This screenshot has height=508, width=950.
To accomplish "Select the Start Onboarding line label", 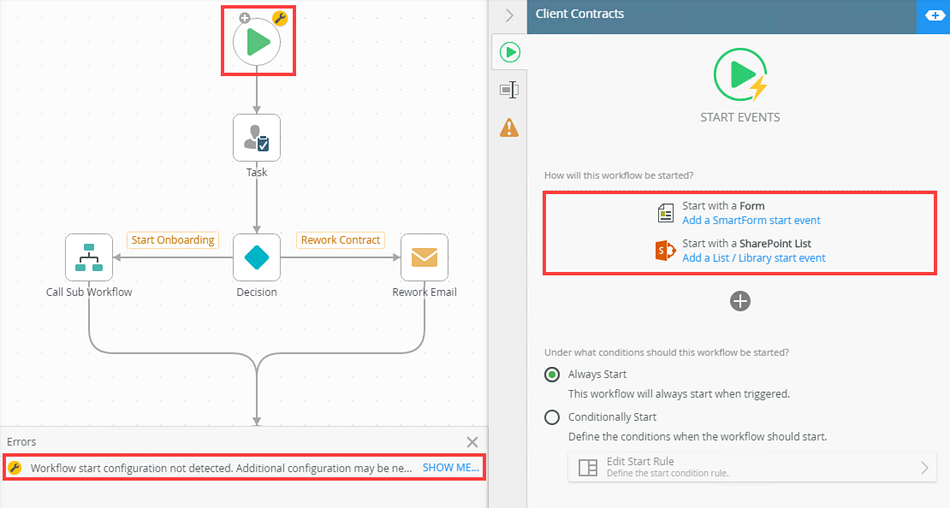I will click(x=173, y=240).
